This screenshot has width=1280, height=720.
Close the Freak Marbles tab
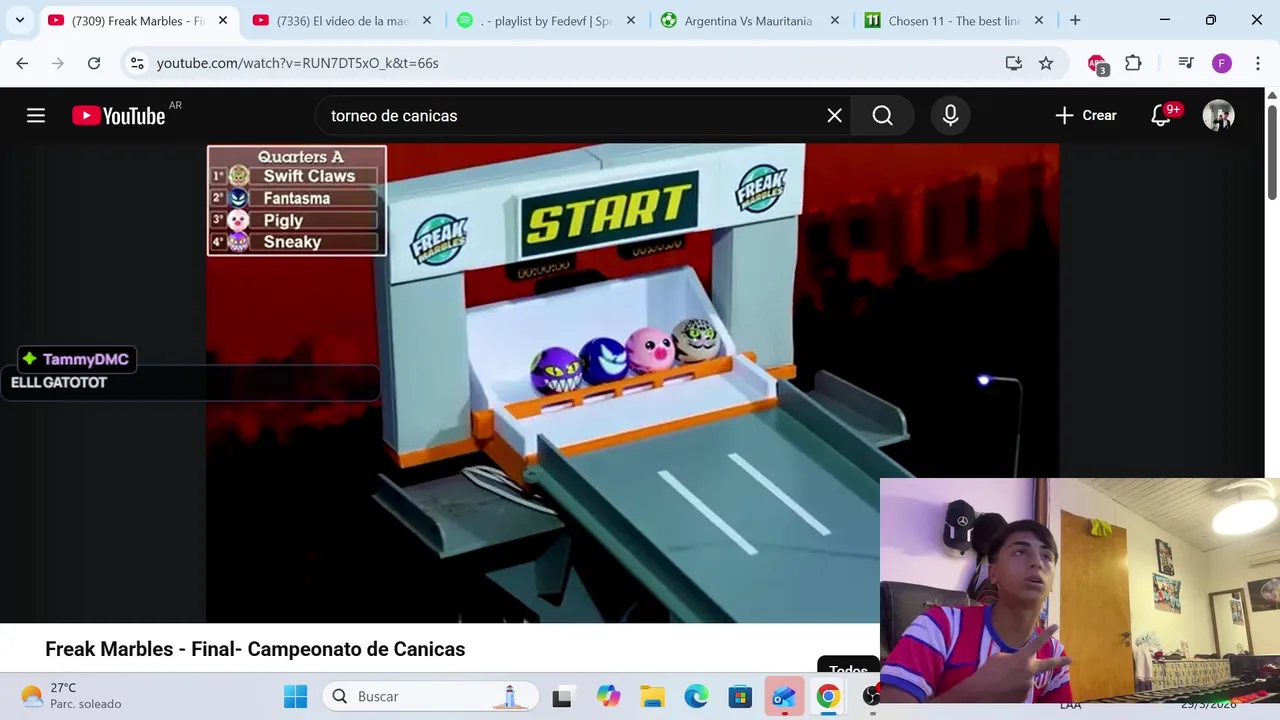pos(222,20)
